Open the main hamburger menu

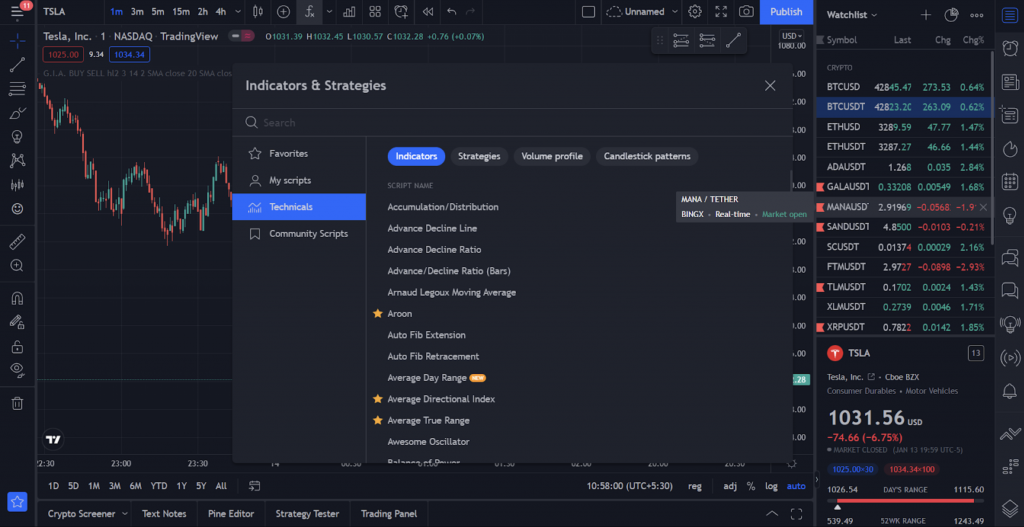click(x=17, y=12)
